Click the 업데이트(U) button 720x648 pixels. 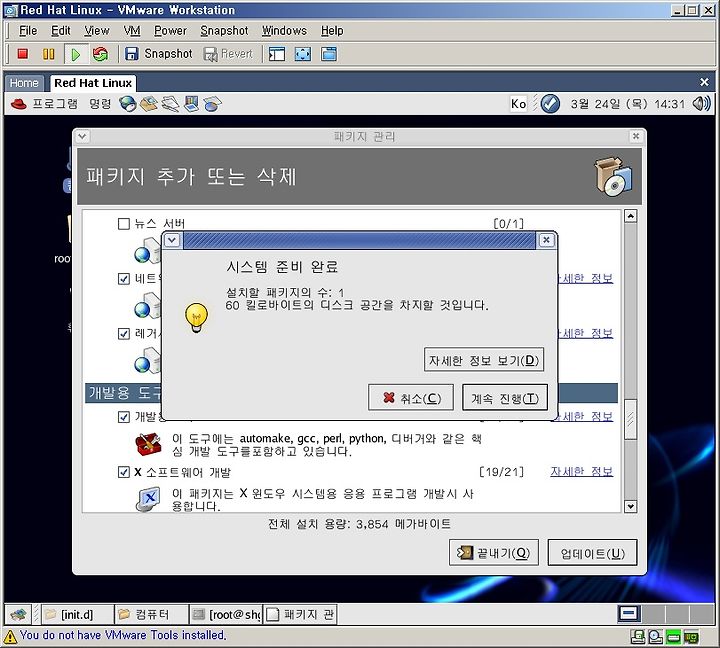[x=592, y=553]
